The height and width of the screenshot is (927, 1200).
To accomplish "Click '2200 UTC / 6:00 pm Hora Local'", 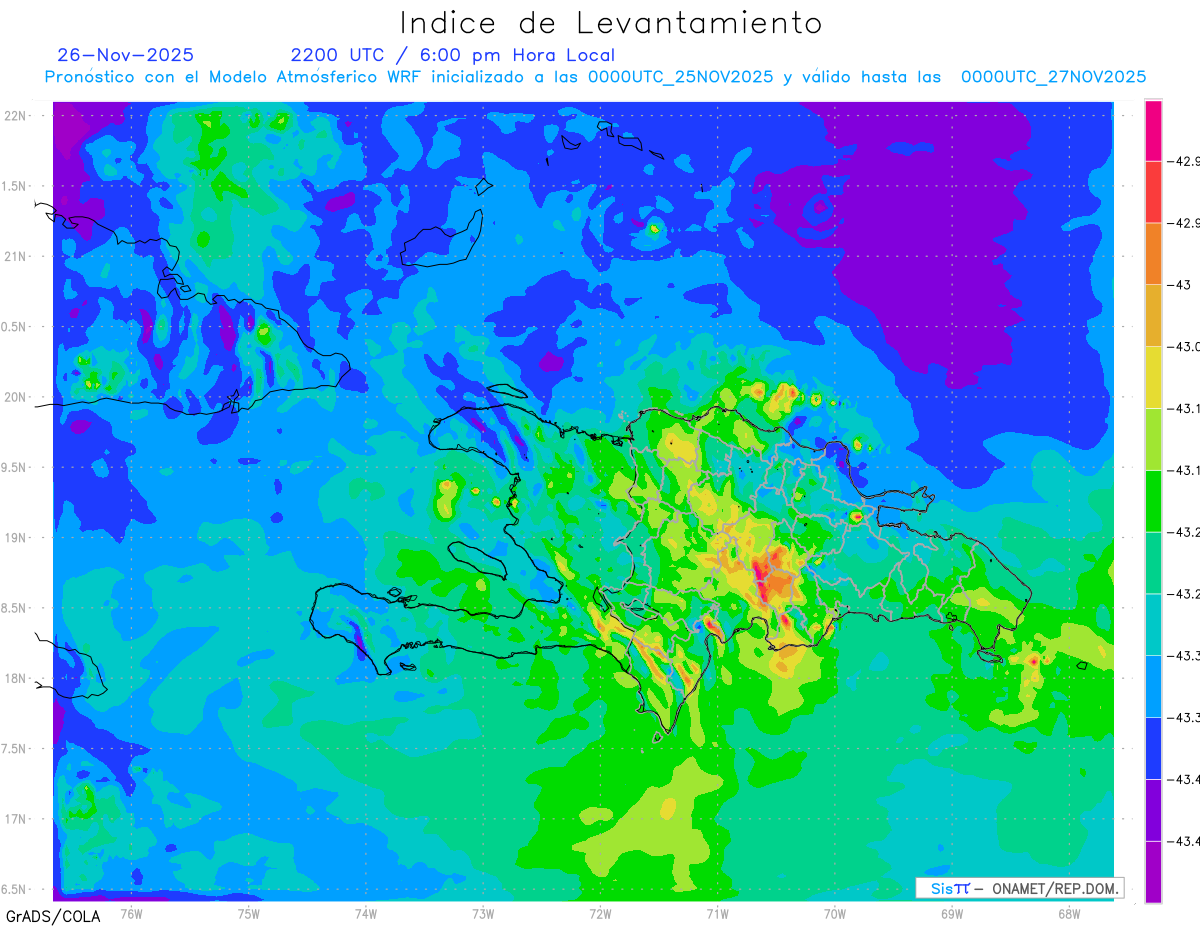I will click(452, 55).
